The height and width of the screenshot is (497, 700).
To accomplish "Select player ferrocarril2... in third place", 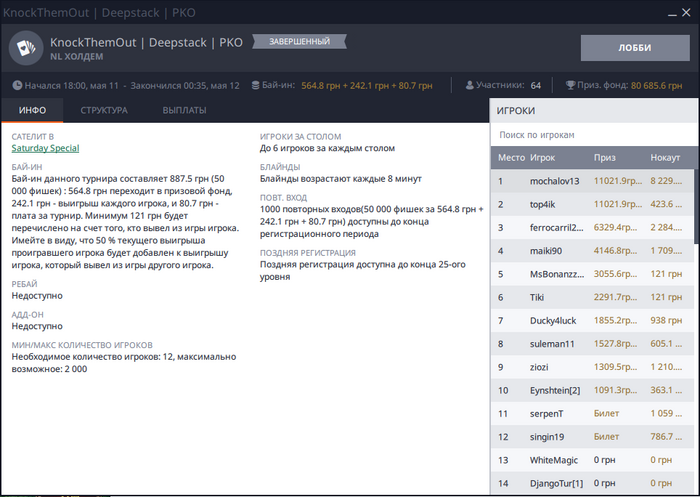I will click(x=592, y=228).
